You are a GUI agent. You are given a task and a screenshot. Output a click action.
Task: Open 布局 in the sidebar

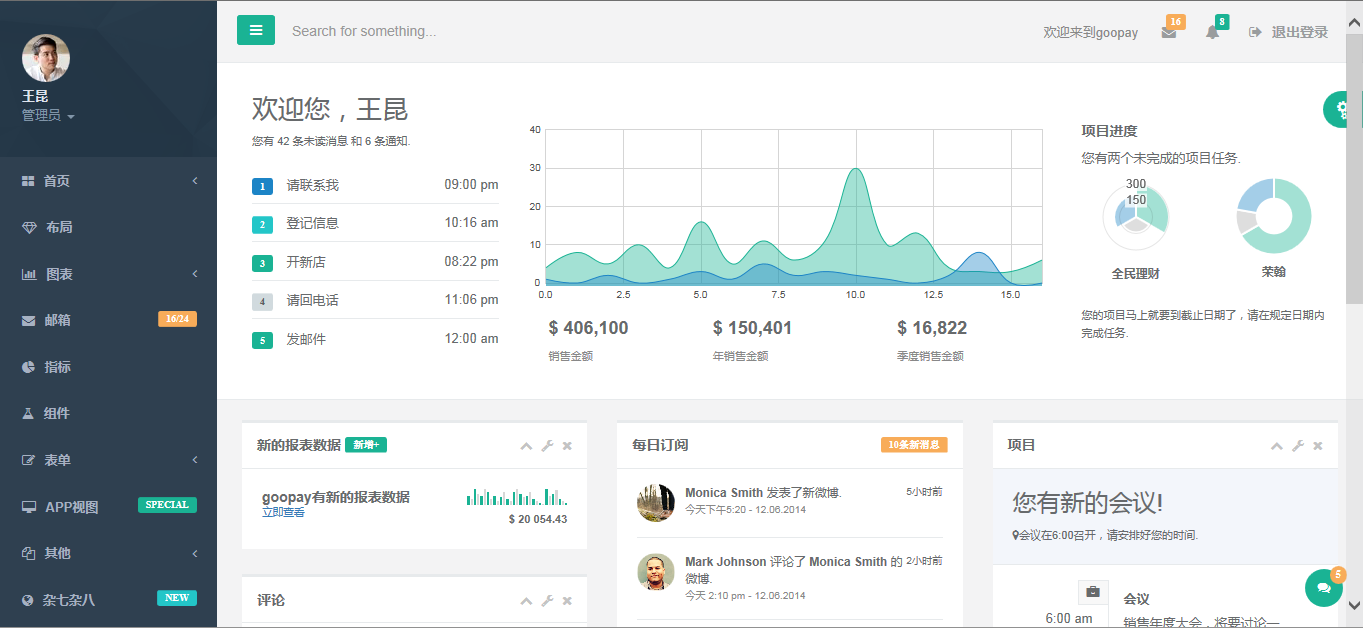tap(58, 227)
